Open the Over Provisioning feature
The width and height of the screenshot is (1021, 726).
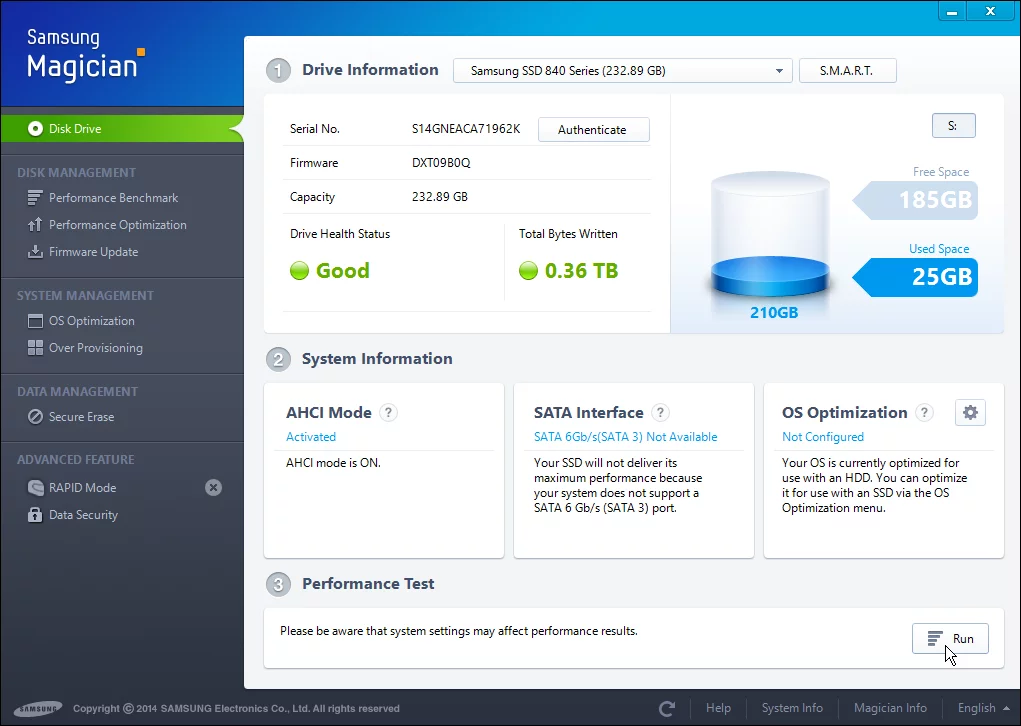point(94,347)
